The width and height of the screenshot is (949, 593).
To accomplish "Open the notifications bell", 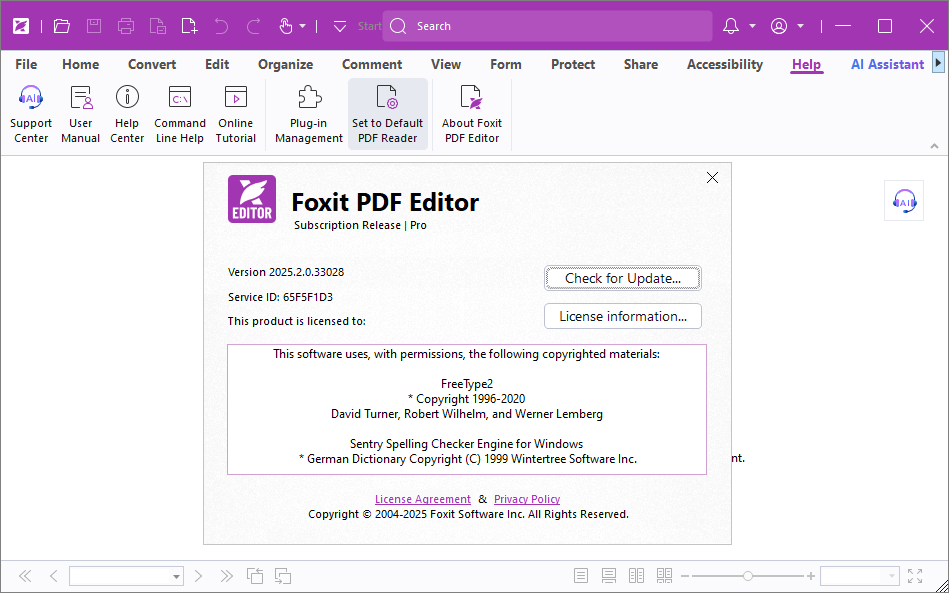I will coord(731,26).
